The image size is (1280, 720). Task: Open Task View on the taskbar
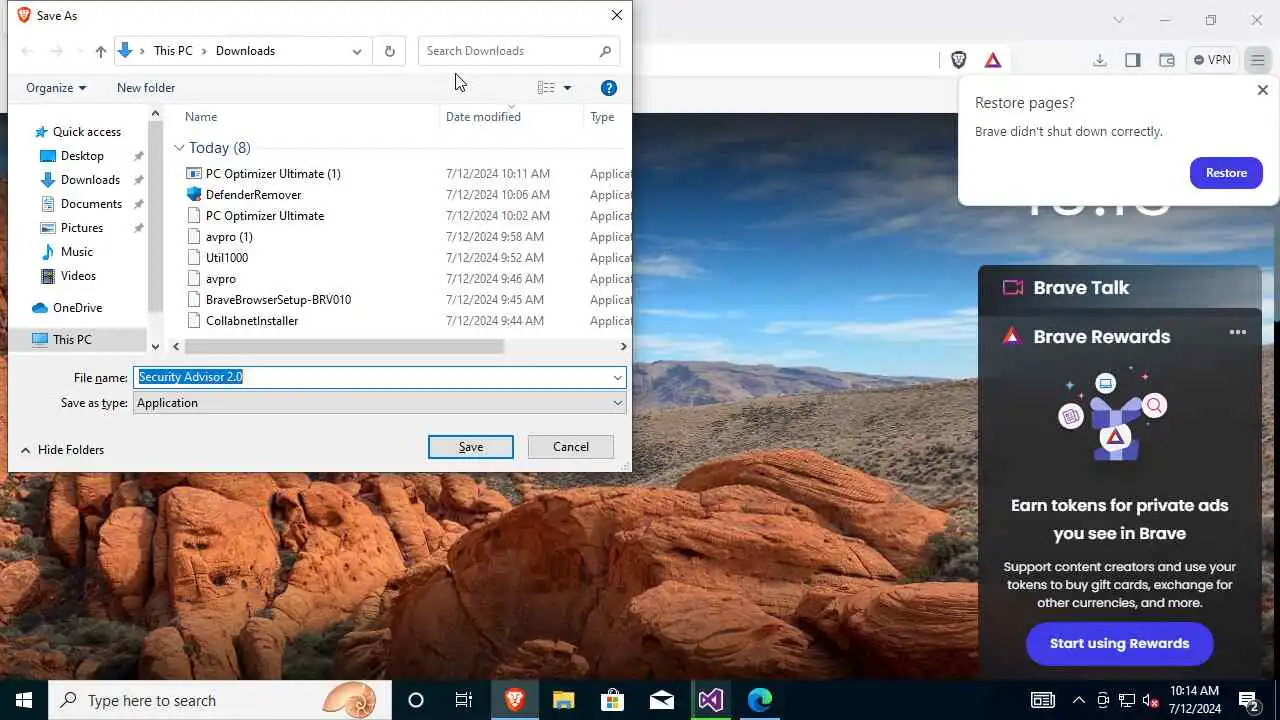[x=464, y=700]
